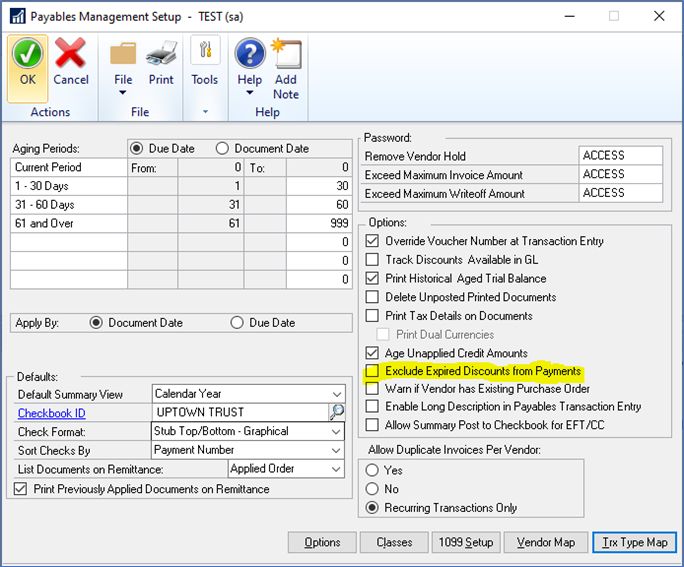Image resolution: width=684 pixels, height=567 pixels.
Task: Click the green OK checkmark icon
Action: click(x=27, y=53)
